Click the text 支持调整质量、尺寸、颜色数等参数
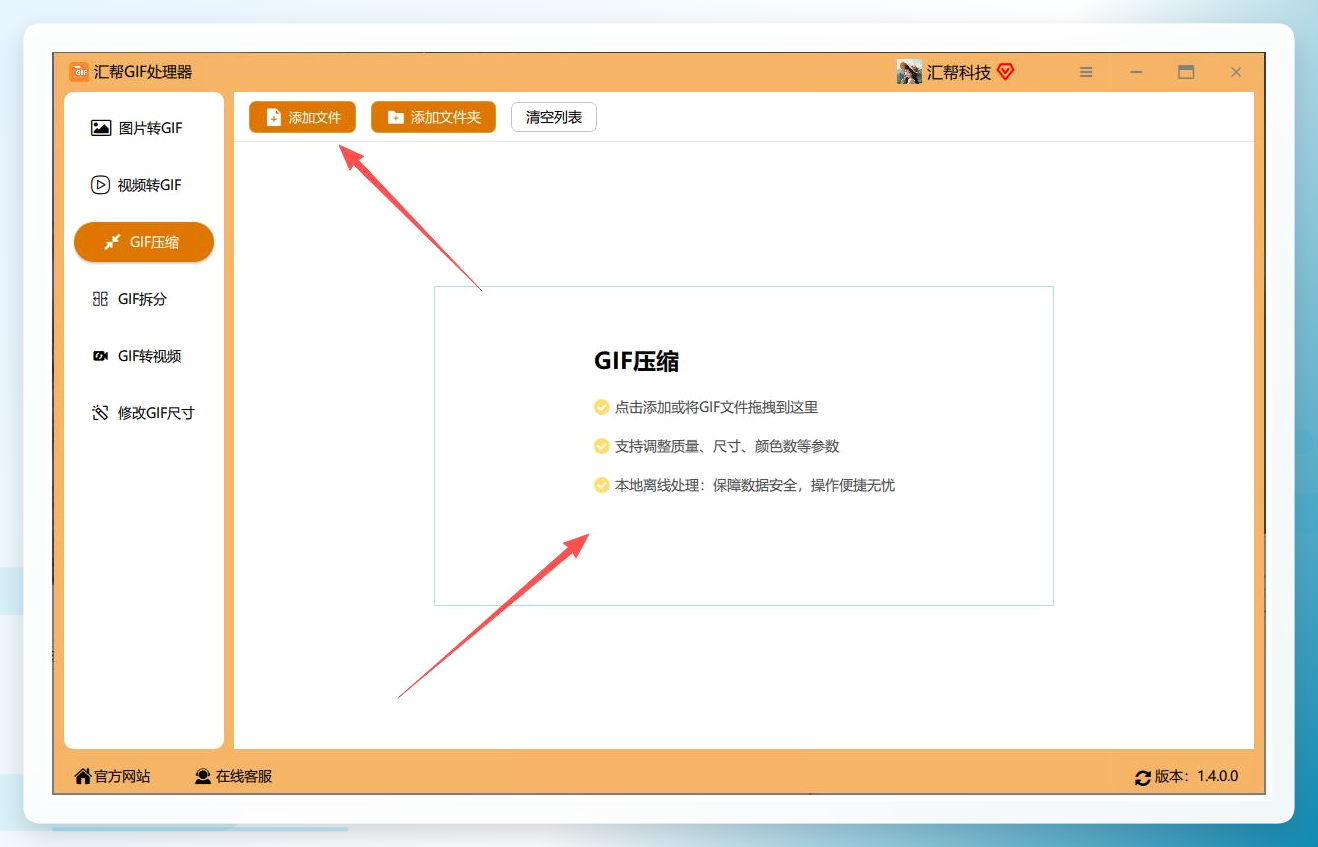The image size is (1318, 847). point(727,446)
